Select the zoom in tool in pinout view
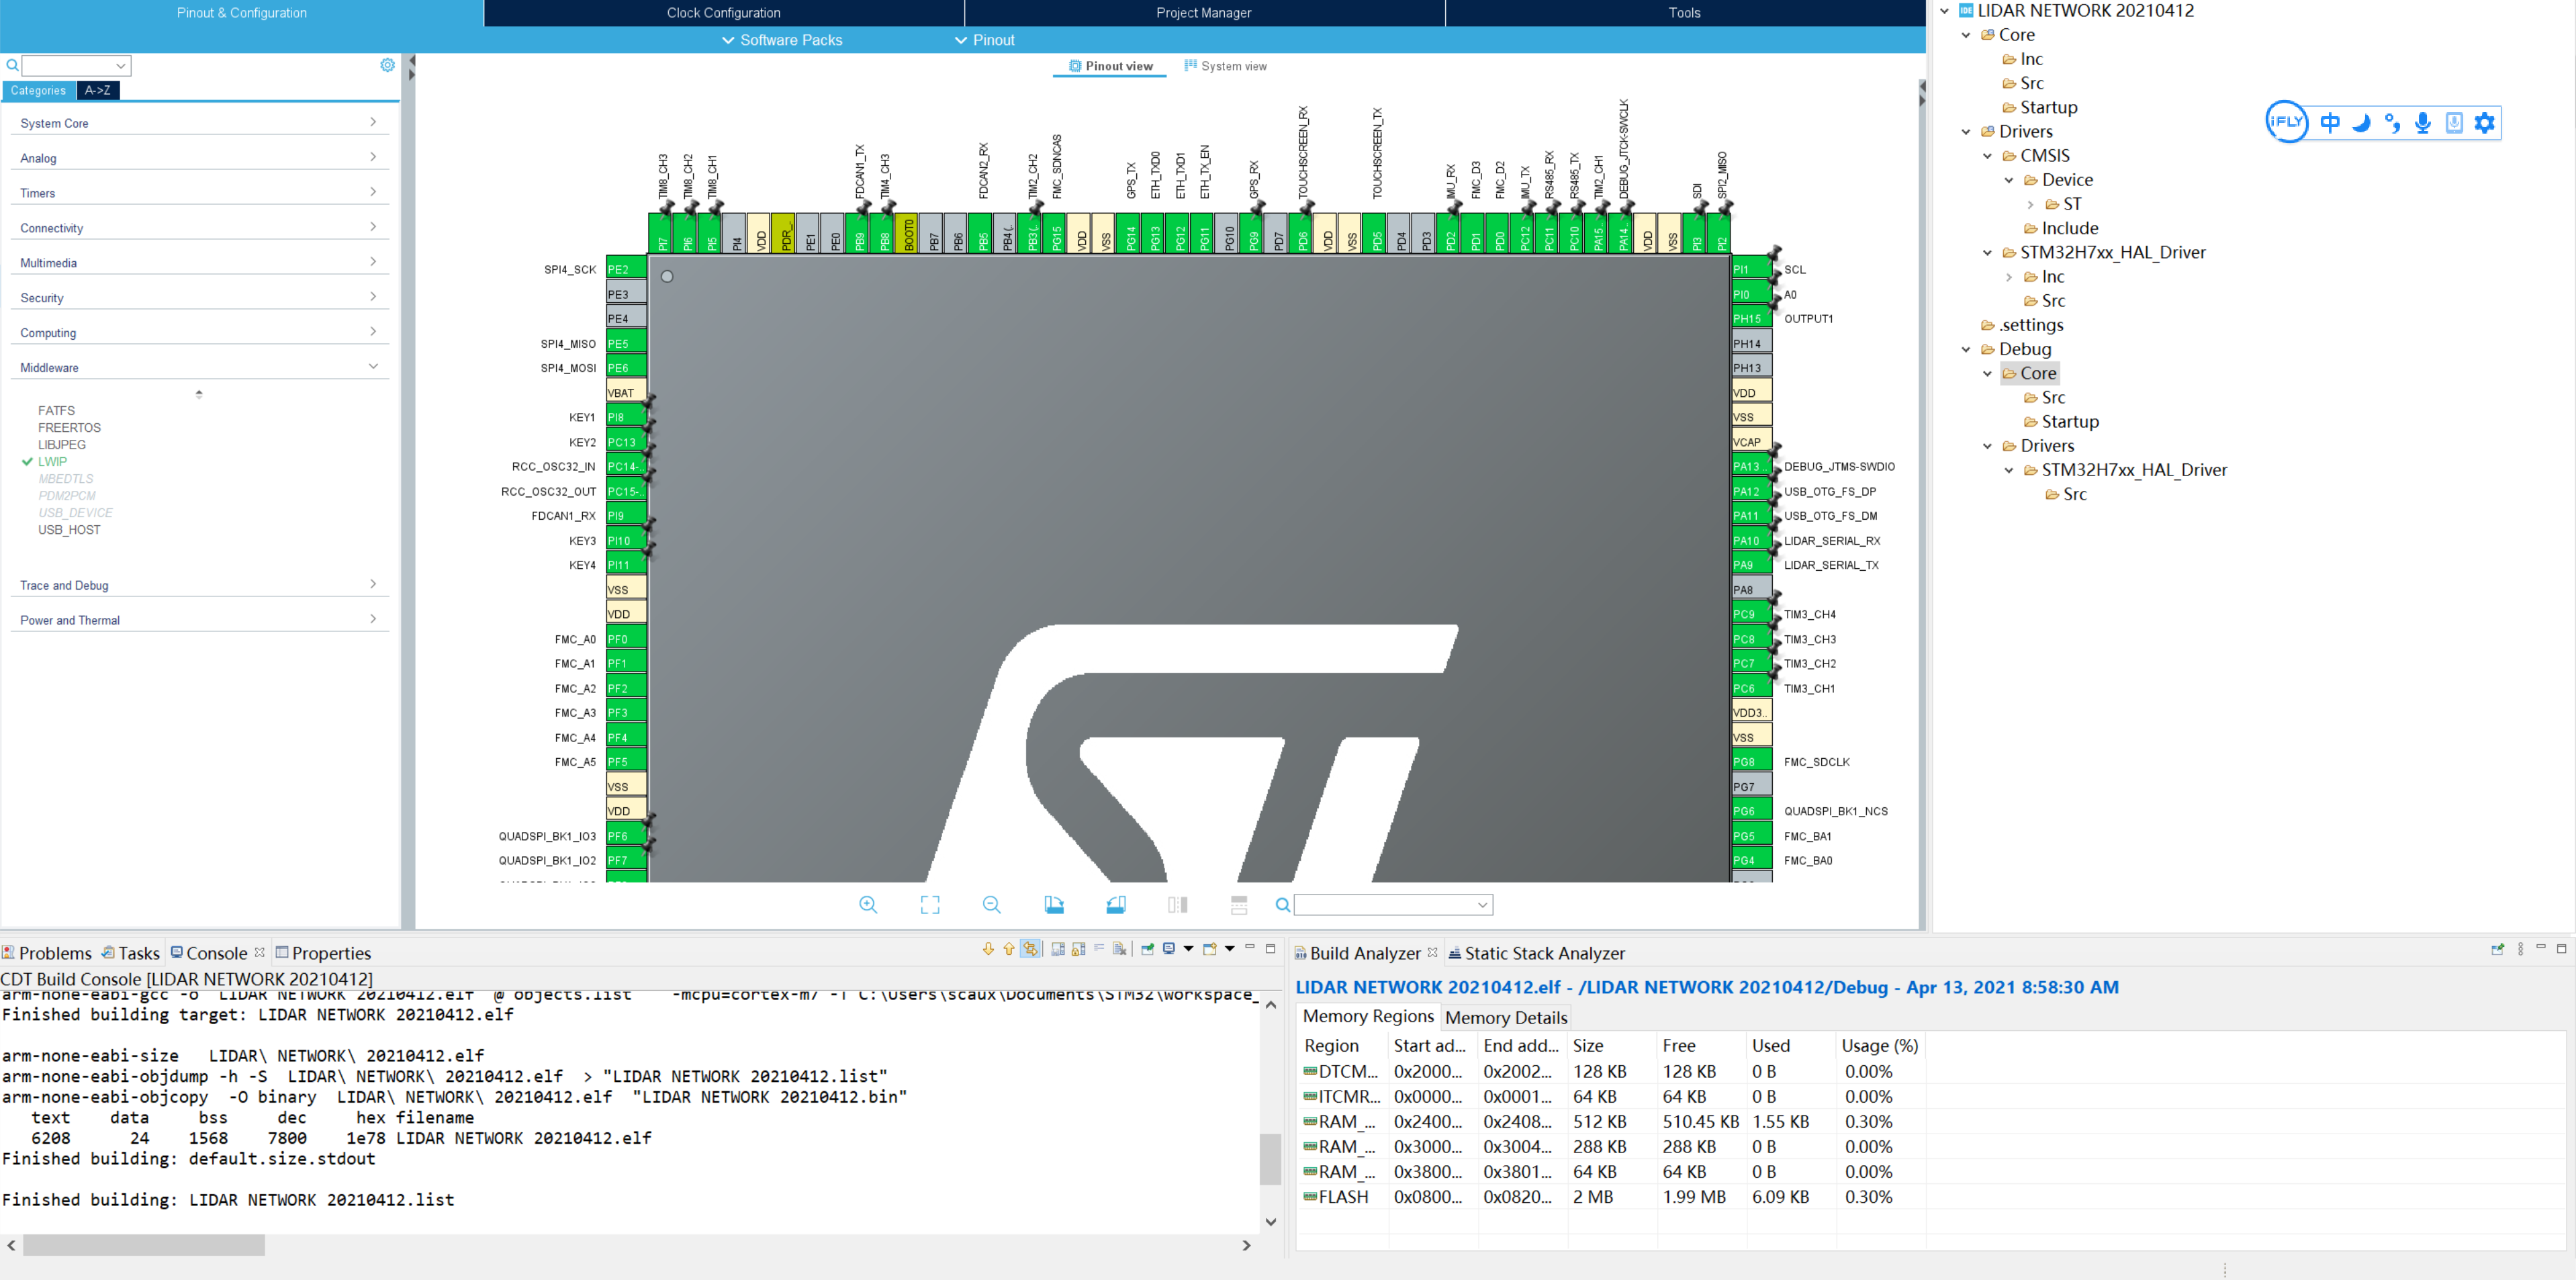2576x1280 pixels. (868, 904)
